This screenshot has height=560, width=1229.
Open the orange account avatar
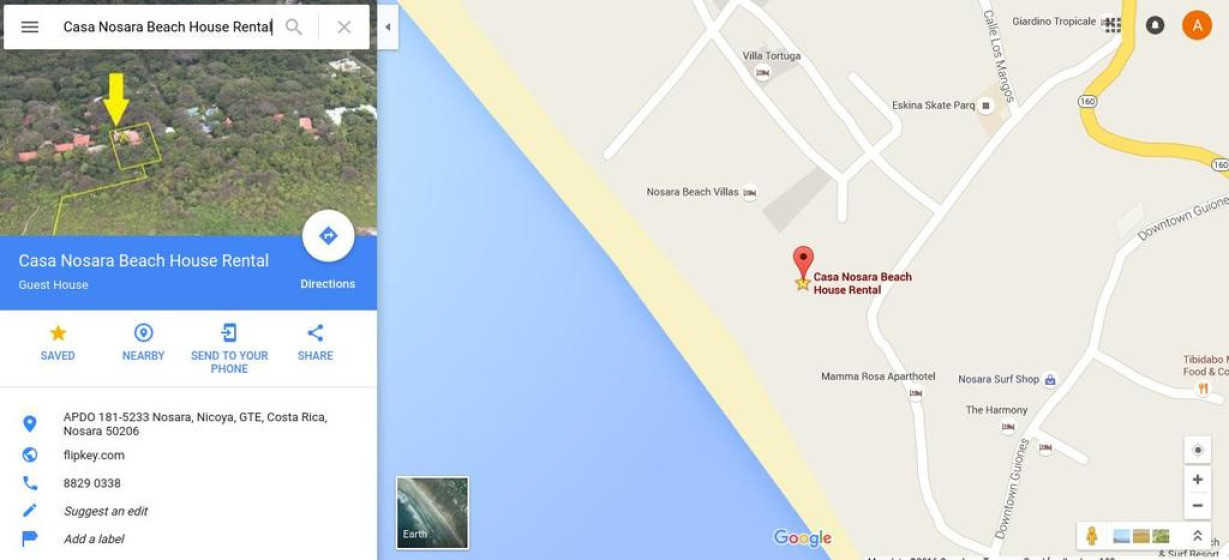[x=1196, y=25]
